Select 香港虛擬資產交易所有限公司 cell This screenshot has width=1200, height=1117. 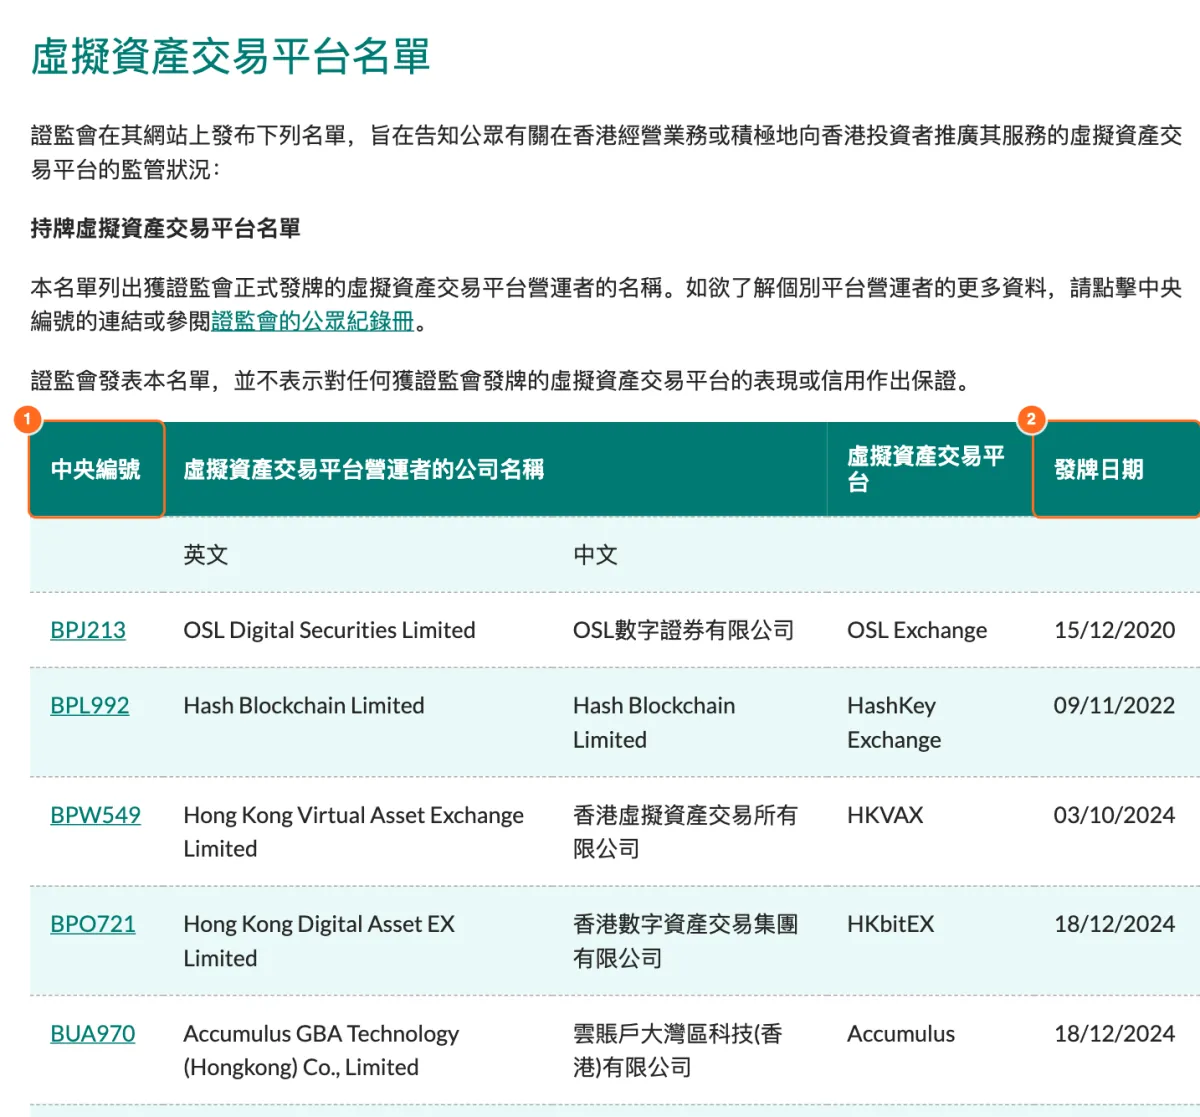point(685,832)
